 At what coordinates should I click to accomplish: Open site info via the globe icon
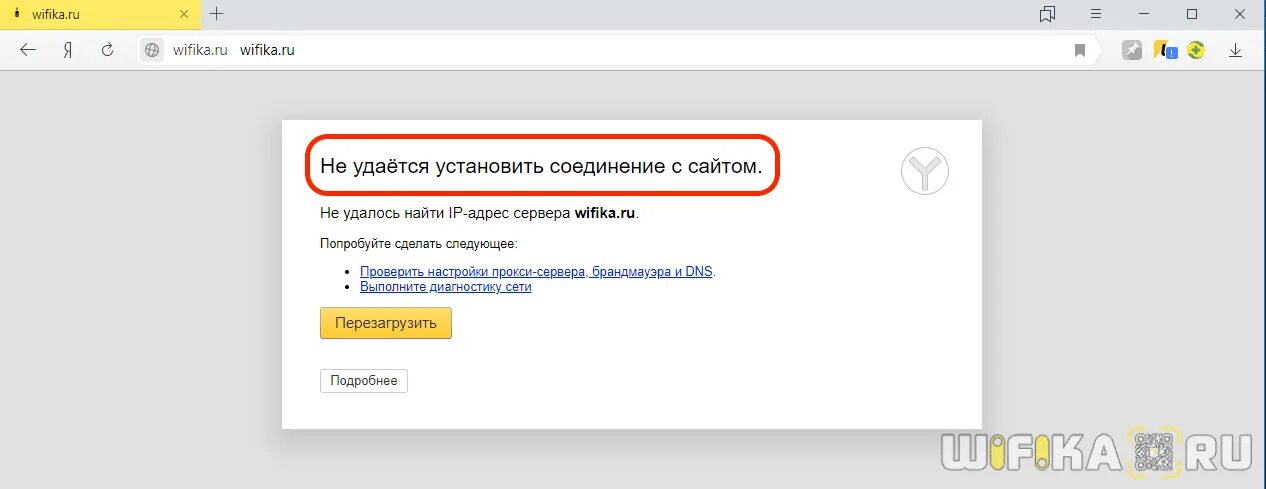[x=152, y=50]
